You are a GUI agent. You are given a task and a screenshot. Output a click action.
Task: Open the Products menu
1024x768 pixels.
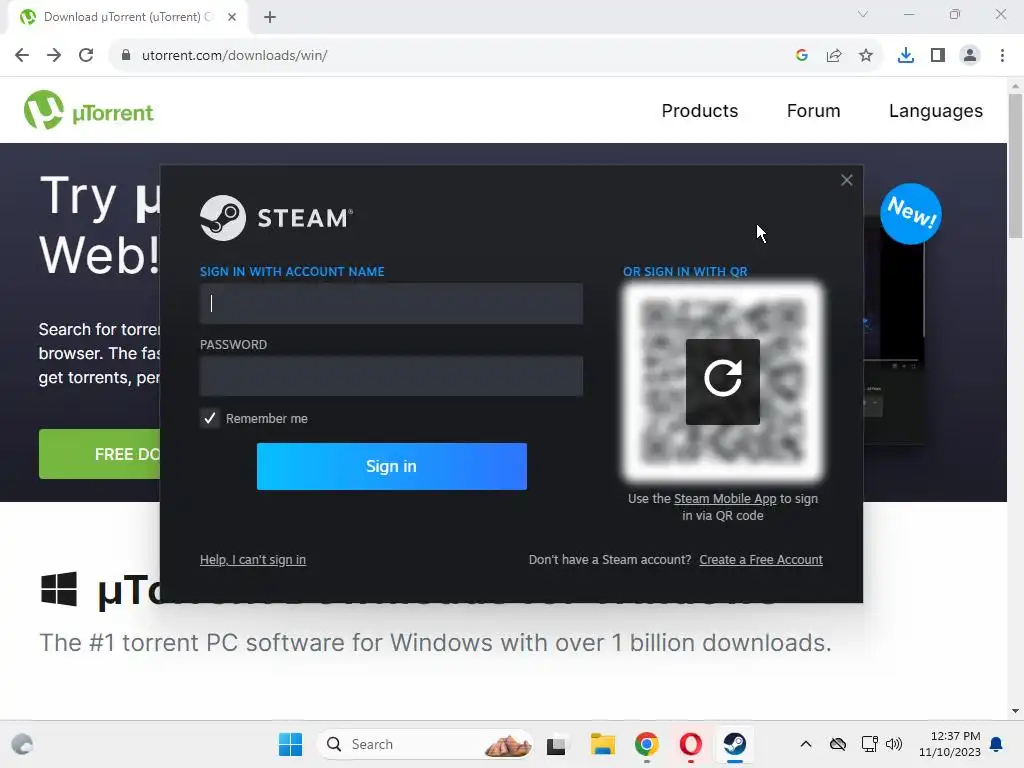point(699,111)
